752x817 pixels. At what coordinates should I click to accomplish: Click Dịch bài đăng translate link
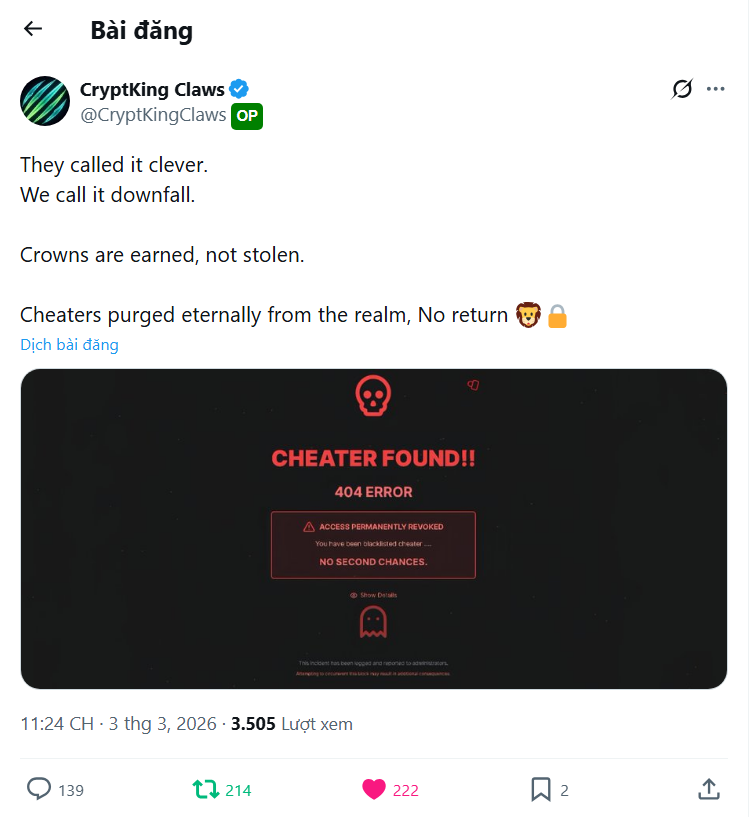click(x=69, y=345)
